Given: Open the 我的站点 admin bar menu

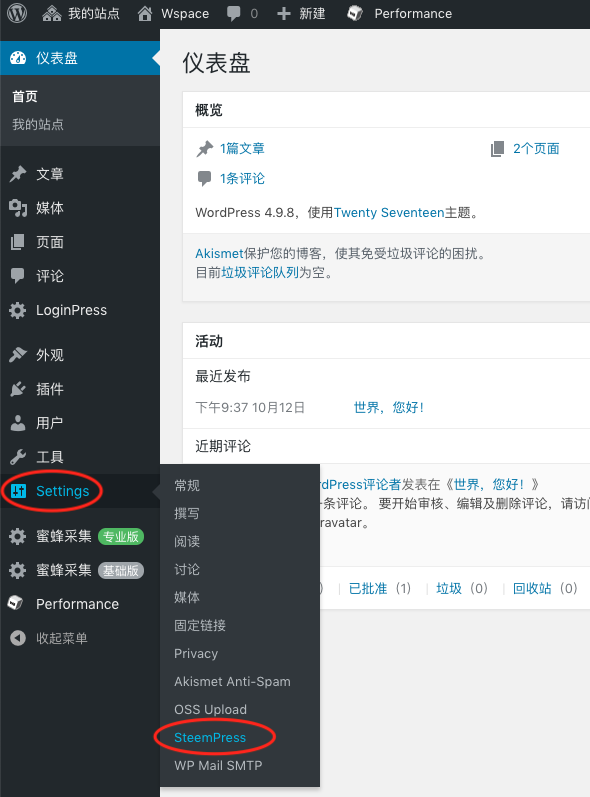Looking at the screenshot, I should [81, 13].
